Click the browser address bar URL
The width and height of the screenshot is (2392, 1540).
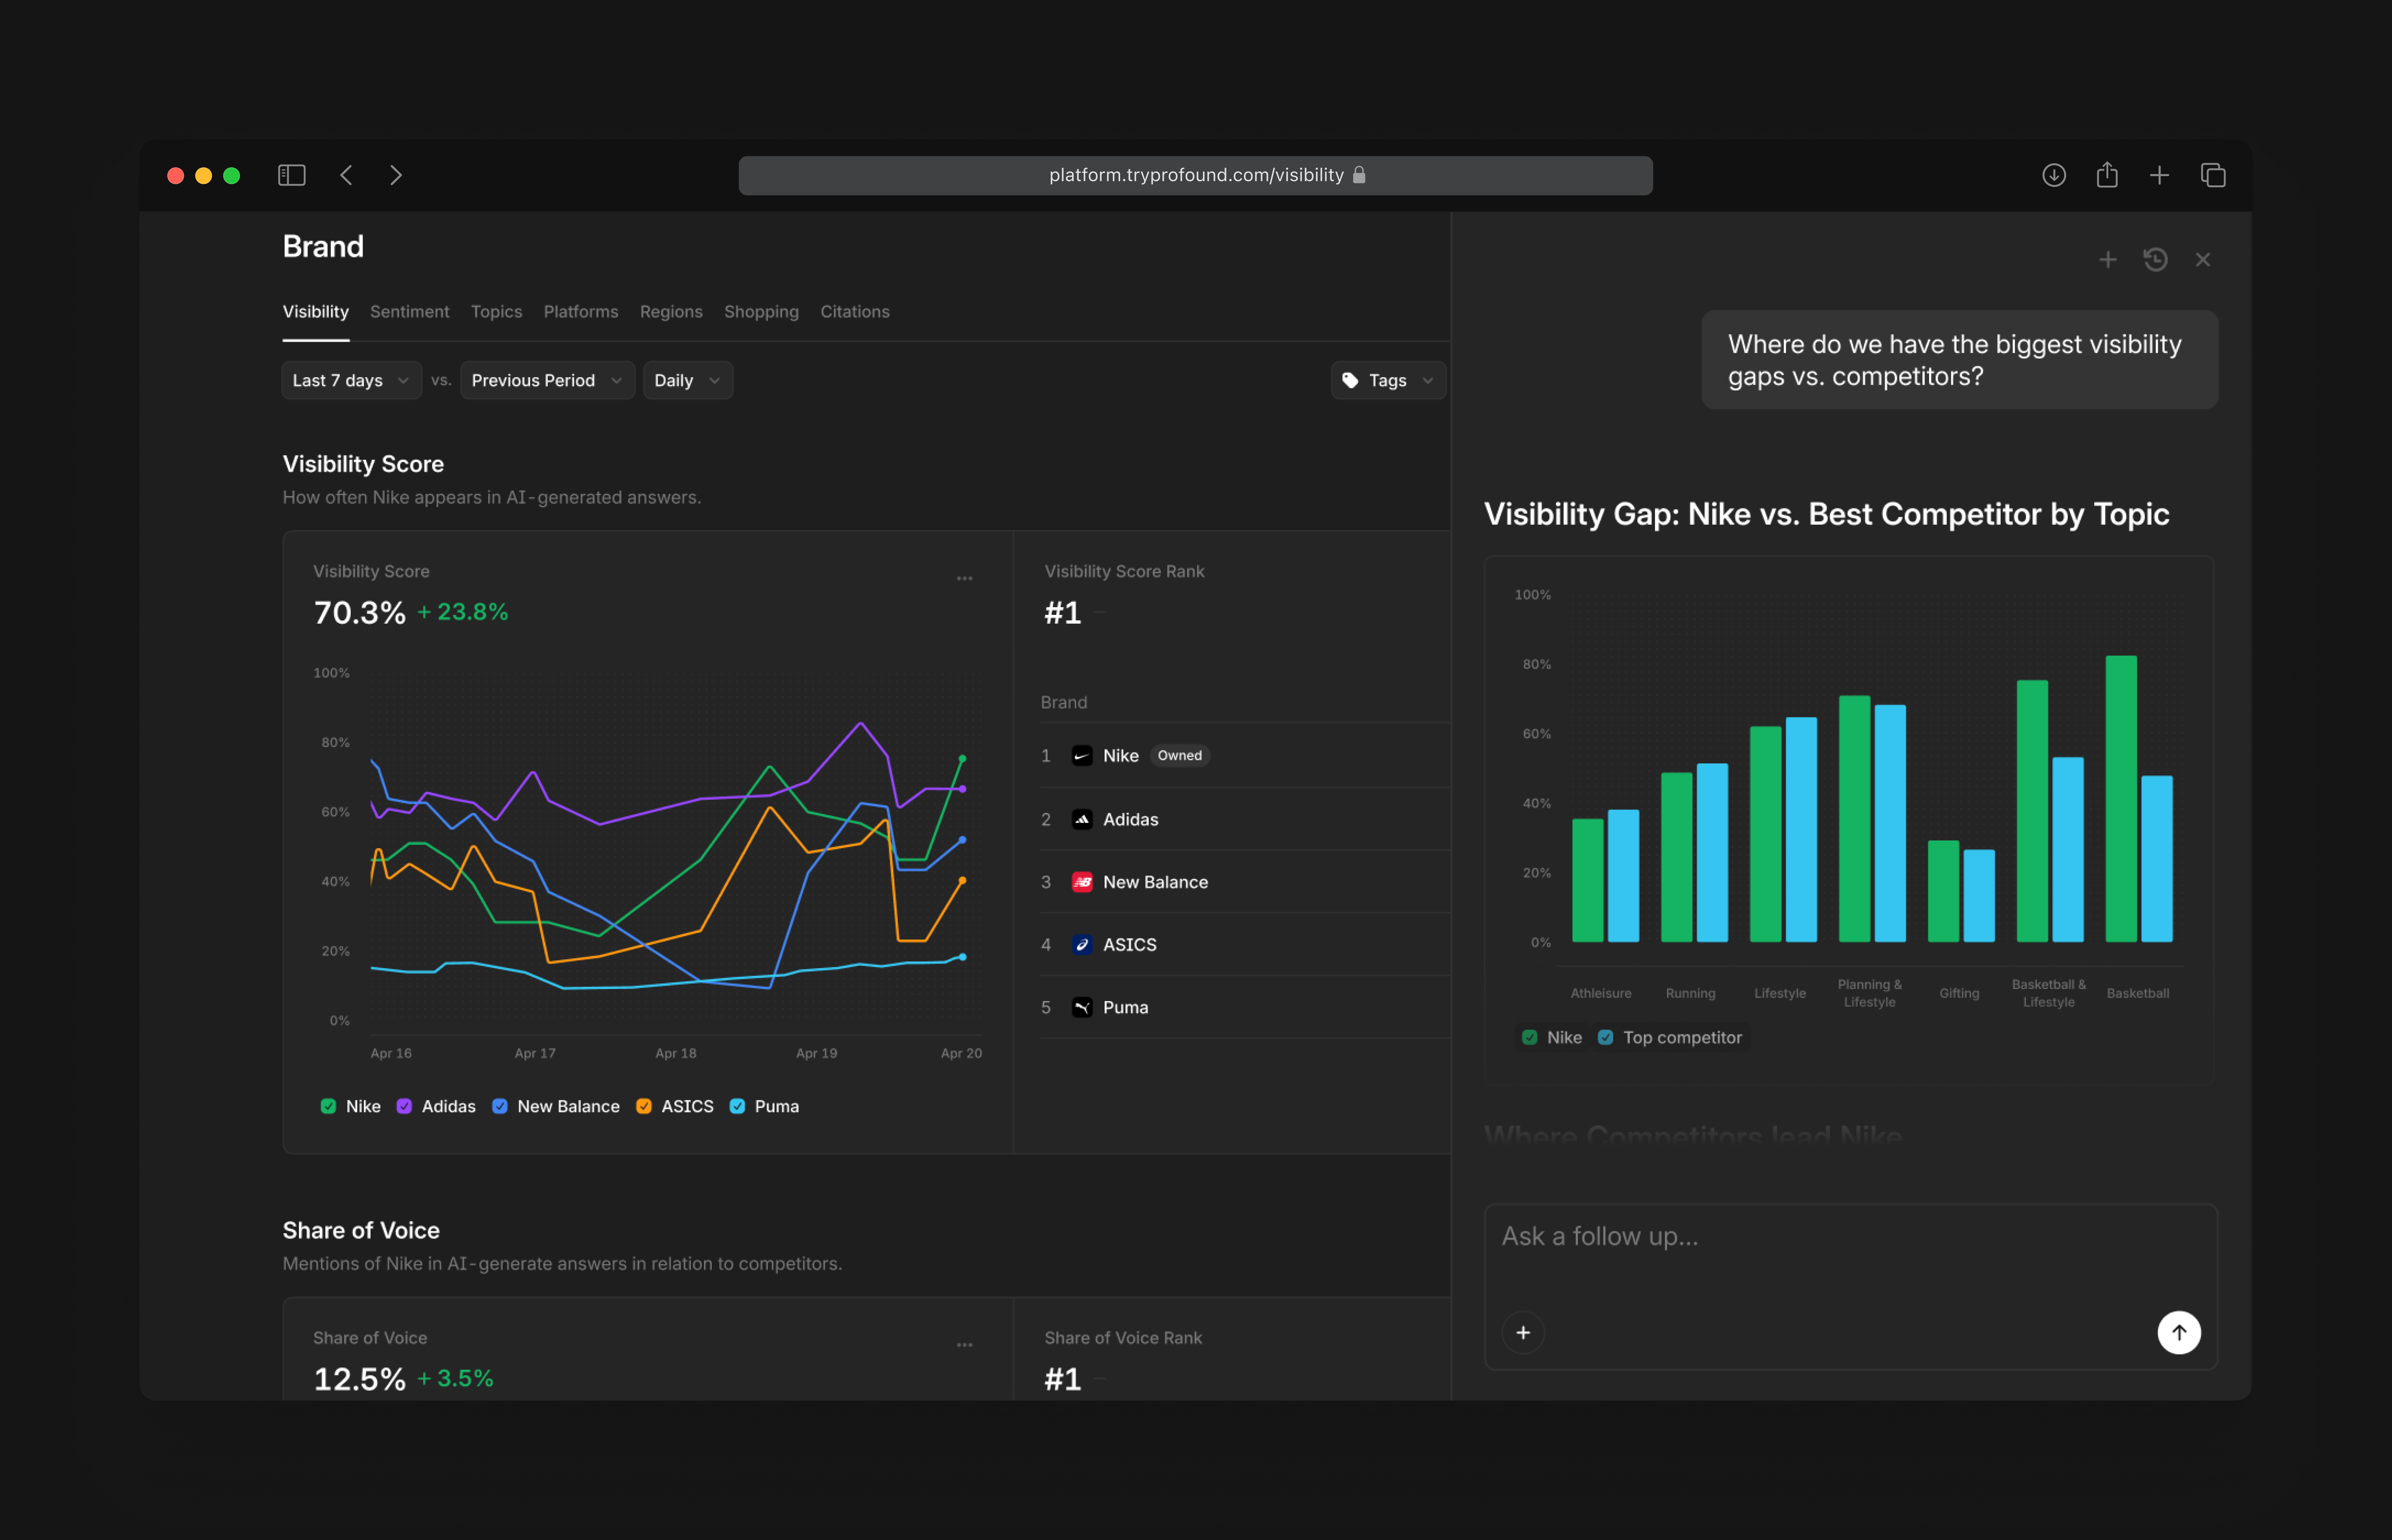coord(1196,175)
